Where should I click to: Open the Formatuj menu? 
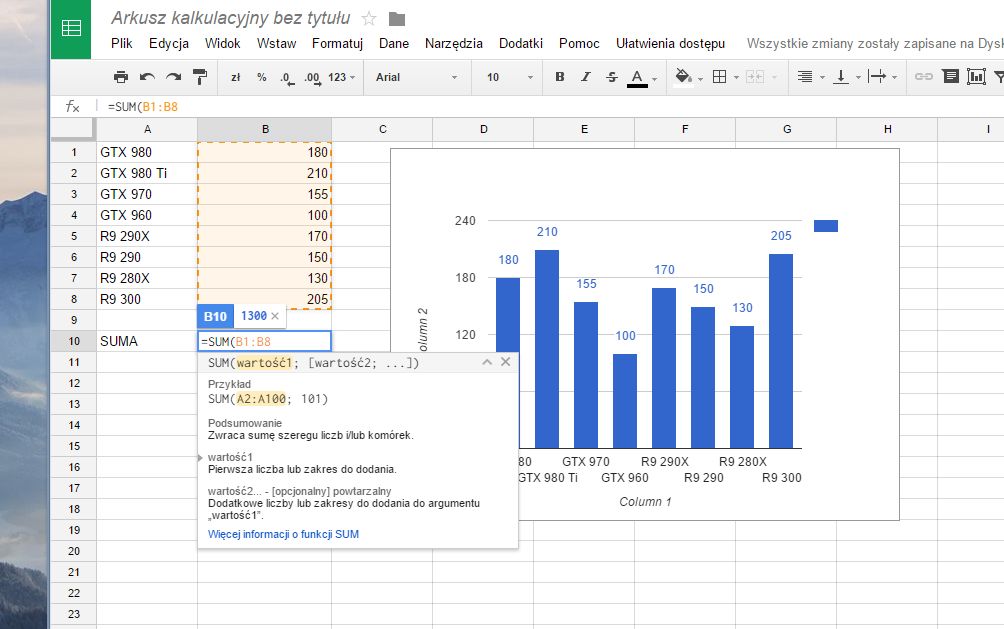tap(337, 43)
